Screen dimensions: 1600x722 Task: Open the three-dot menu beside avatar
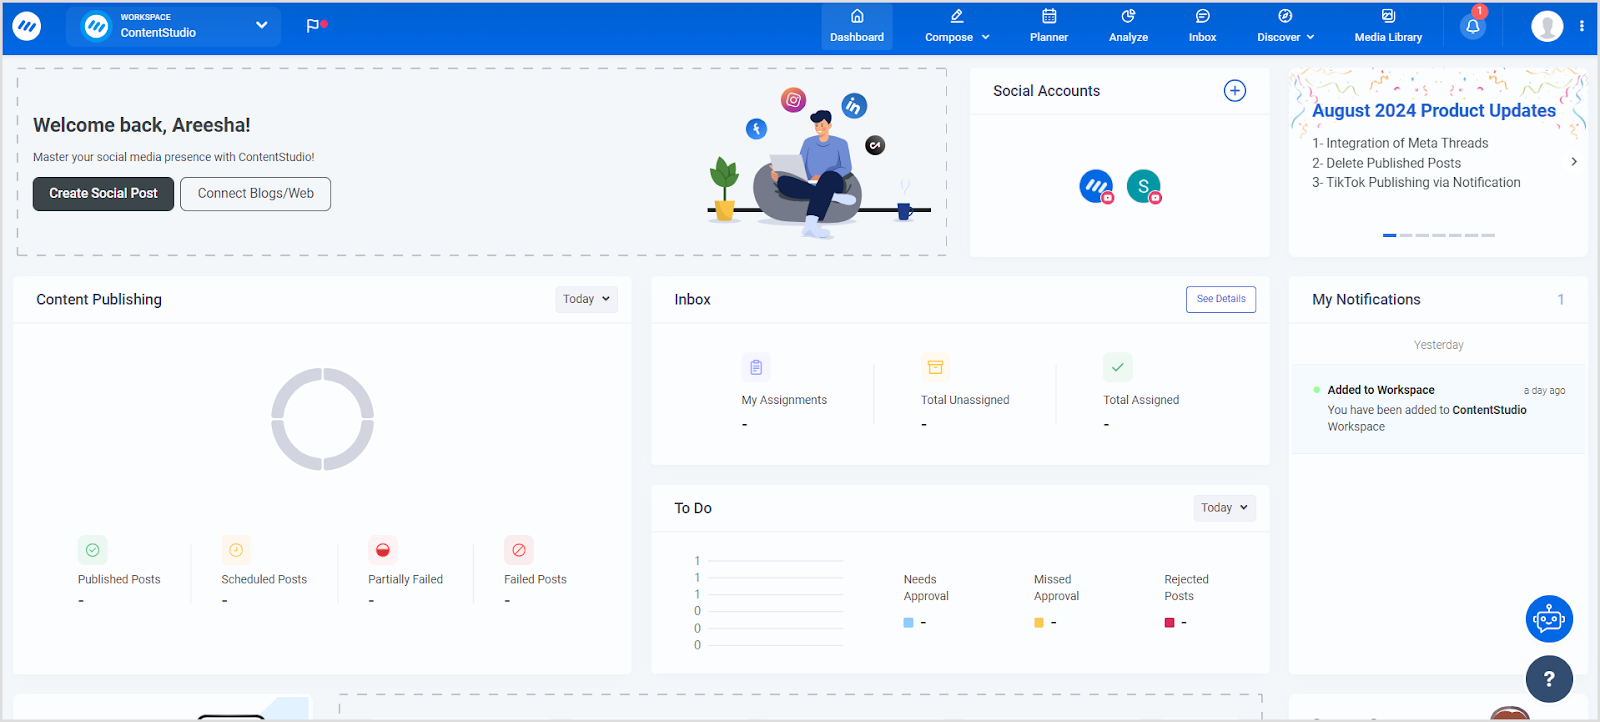(x=1581, y=26)
